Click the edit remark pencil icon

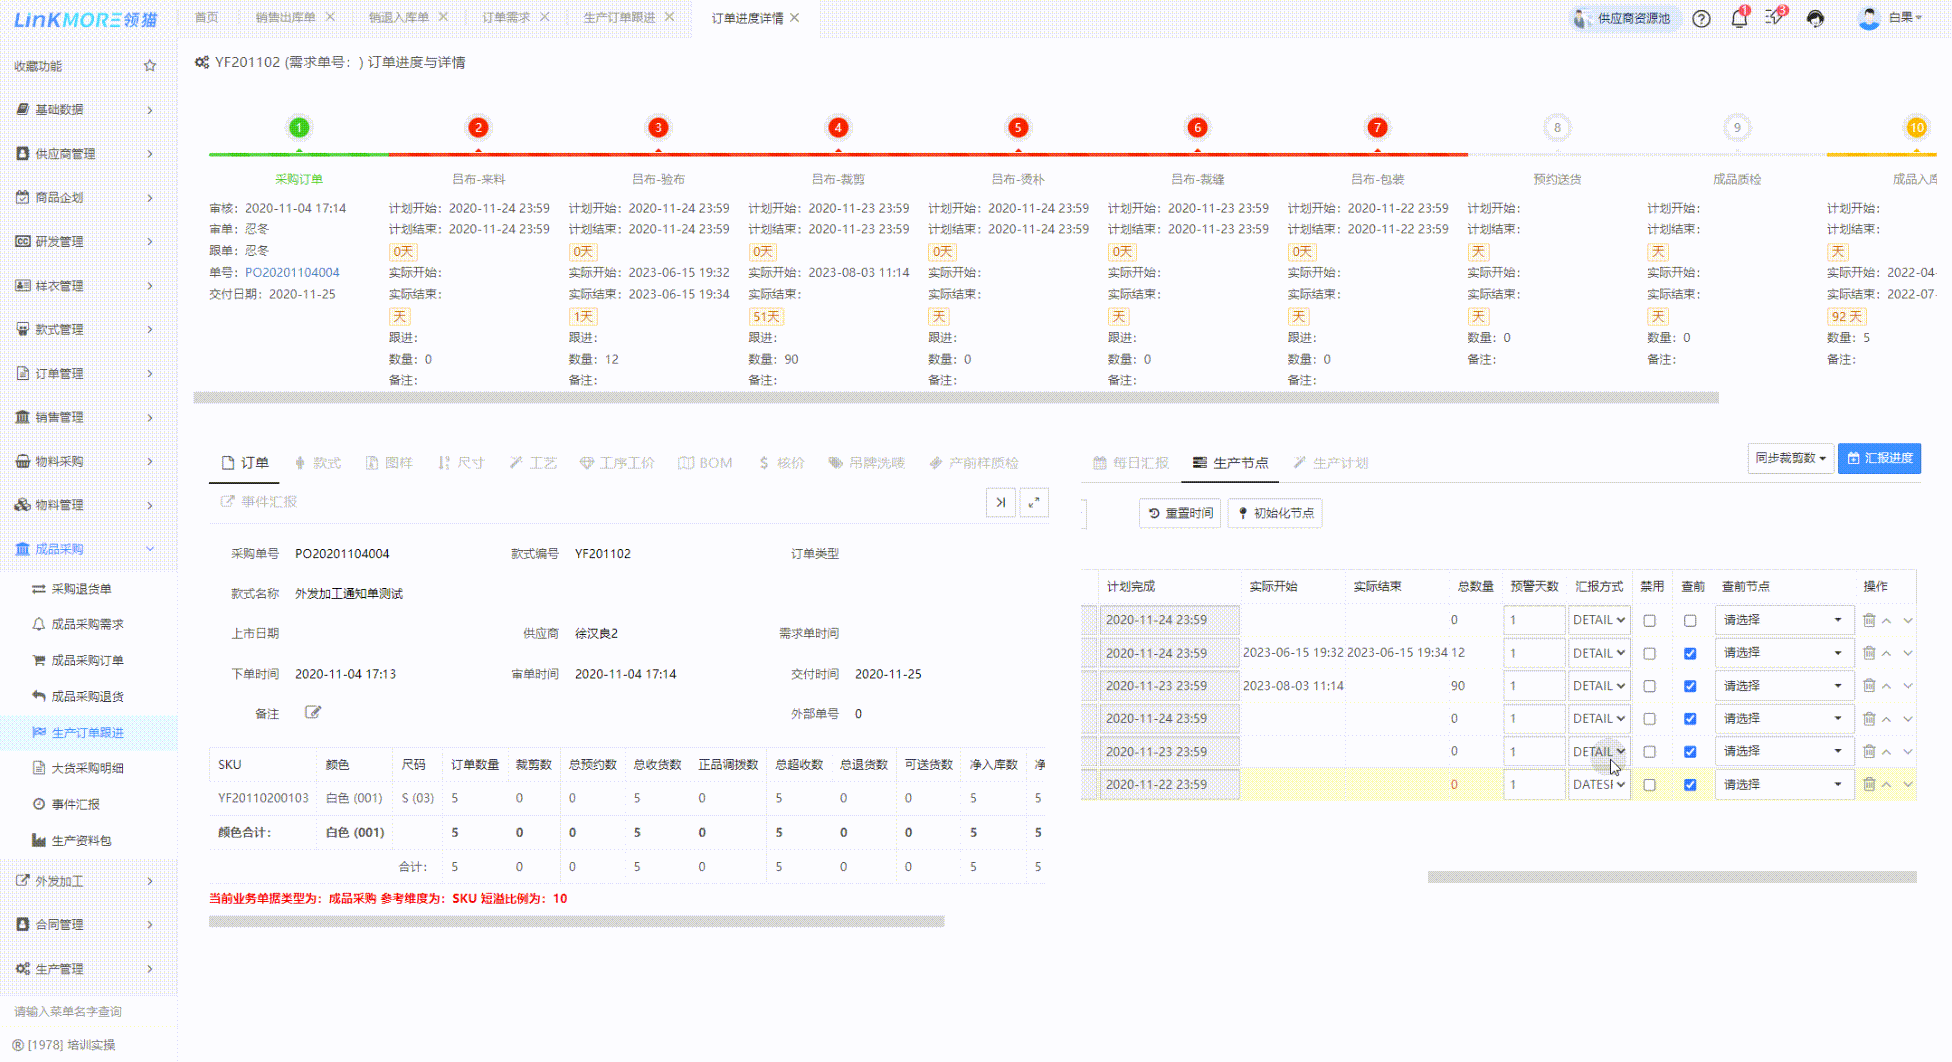coord(313,713)
